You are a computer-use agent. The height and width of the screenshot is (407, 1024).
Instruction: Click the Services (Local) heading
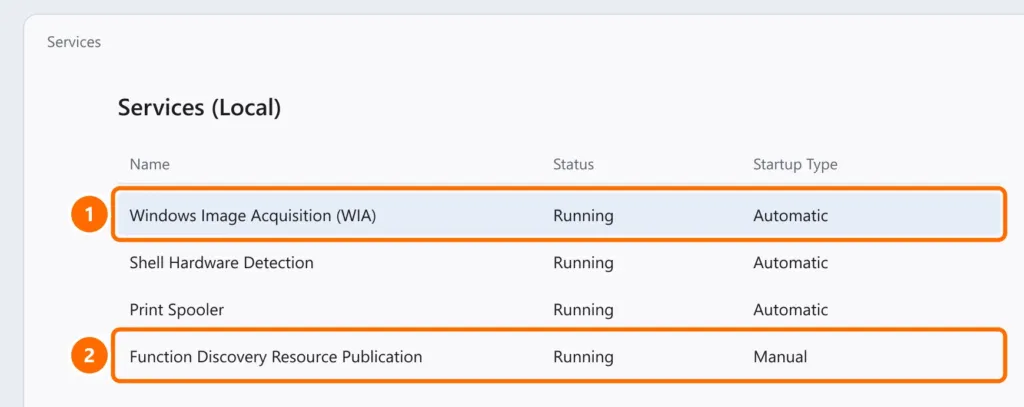pos(199,108)
